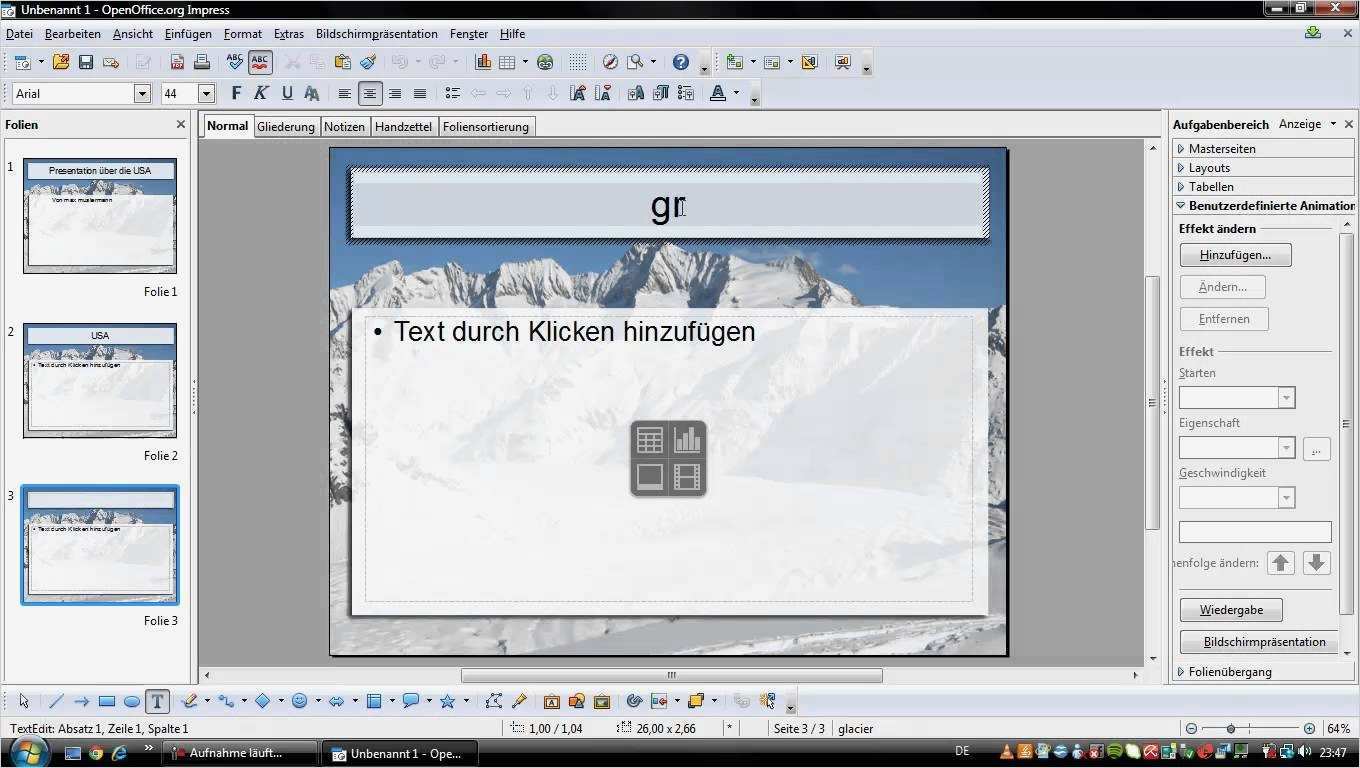Open the Geschwindigkeit dropdown
The image size is (1360, 768).
coord(1287,498)
